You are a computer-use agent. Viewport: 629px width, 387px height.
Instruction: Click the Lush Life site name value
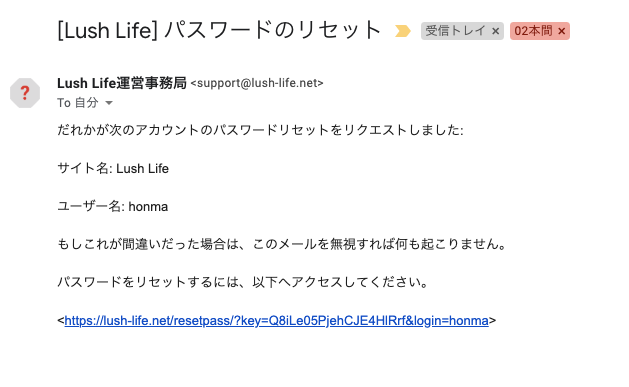(x=142, y=168)
